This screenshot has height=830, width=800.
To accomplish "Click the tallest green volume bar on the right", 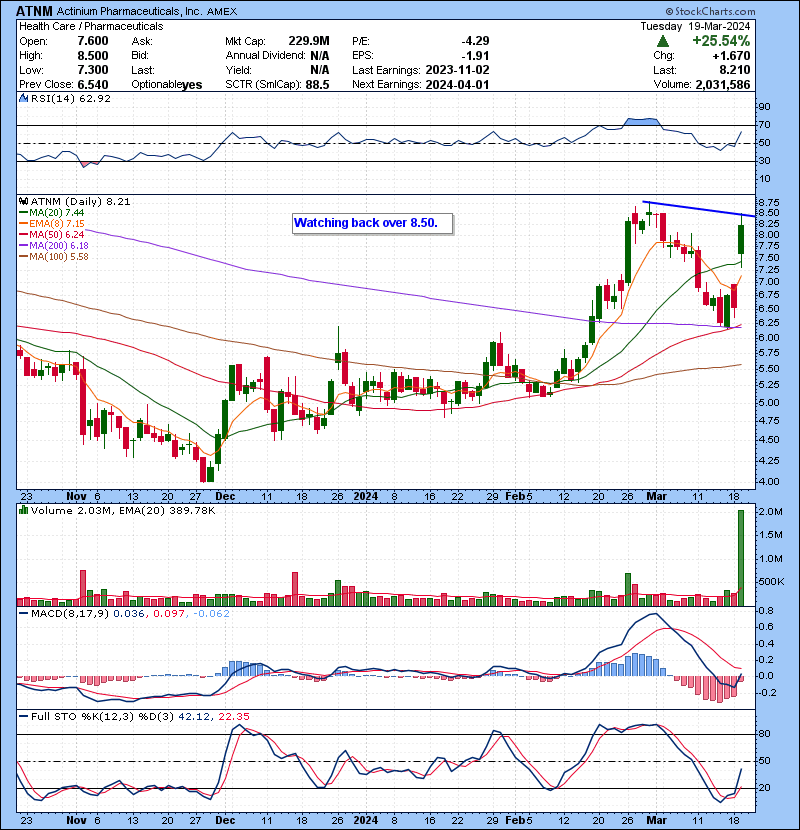I will pos(741,558).
